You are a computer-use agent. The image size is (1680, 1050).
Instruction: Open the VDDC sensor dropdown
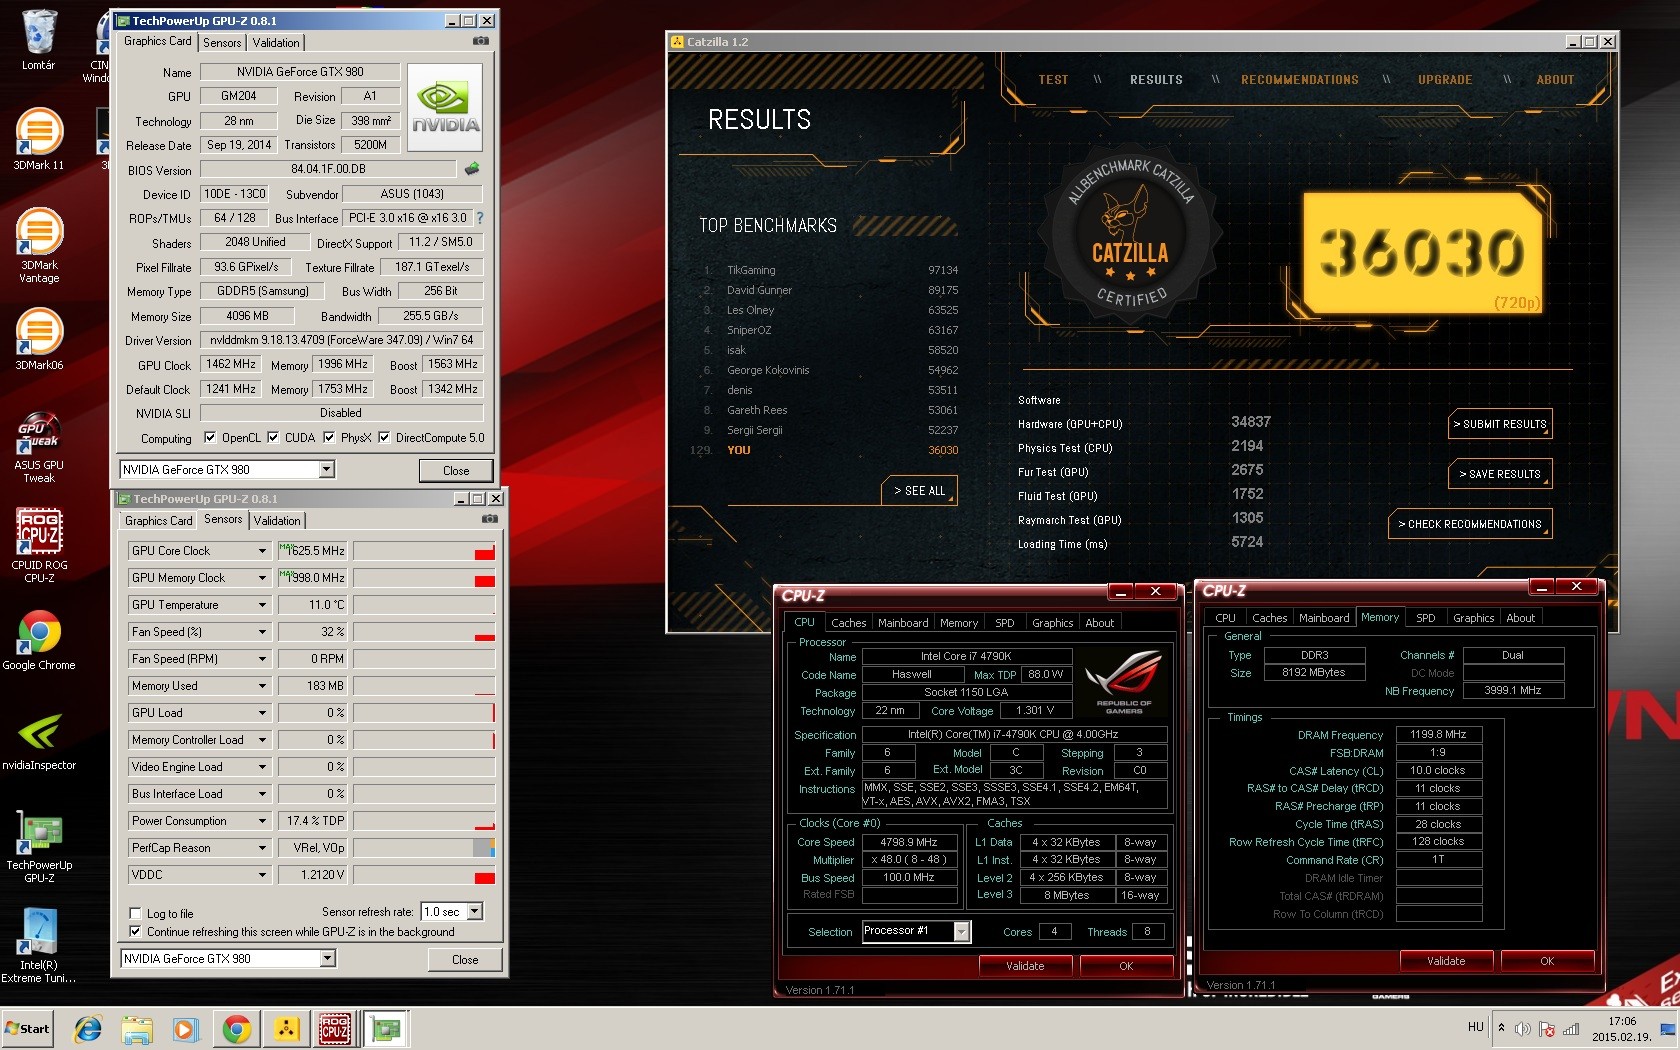tap(262, 875)
